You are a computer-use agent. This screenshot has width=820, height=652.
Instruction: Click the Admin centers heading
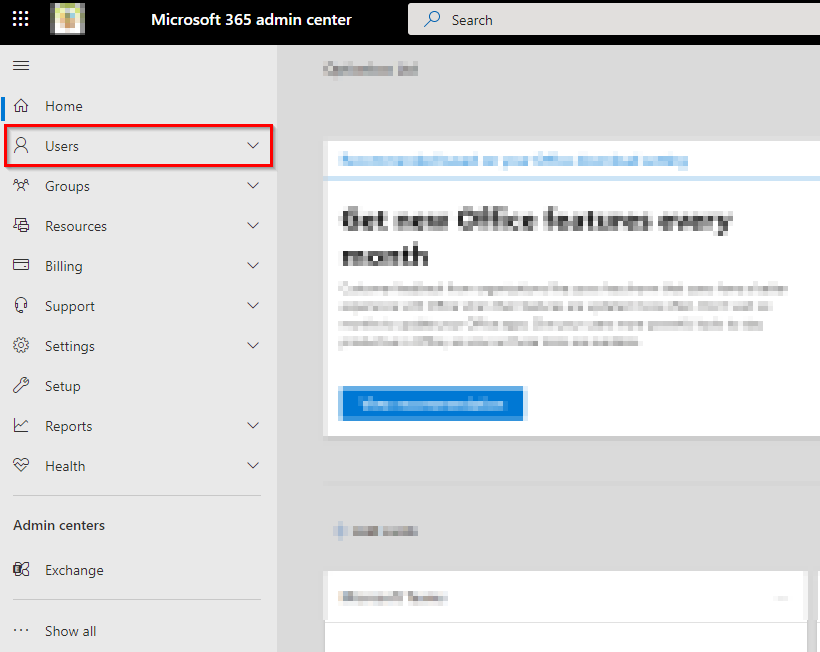point(59,525)
